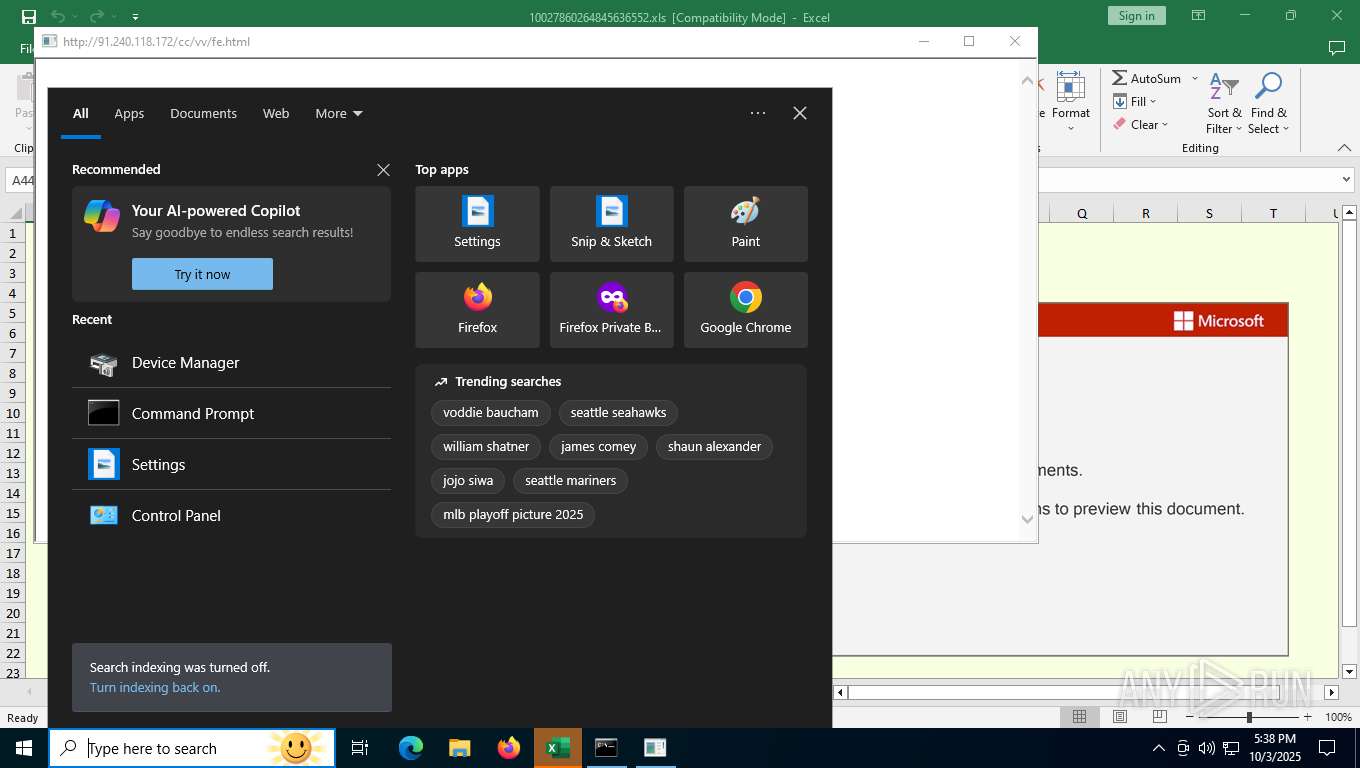Search trending seattle mariners
The height and width of the screenshot is (768, 1360).
click(x=570, y=480)
